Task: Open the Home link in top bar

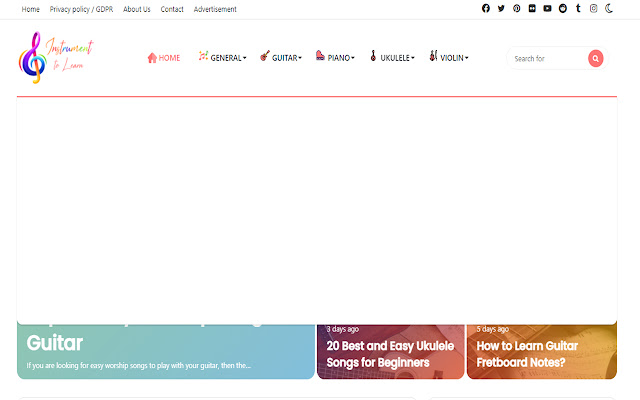Action: [x=31, y=9]
